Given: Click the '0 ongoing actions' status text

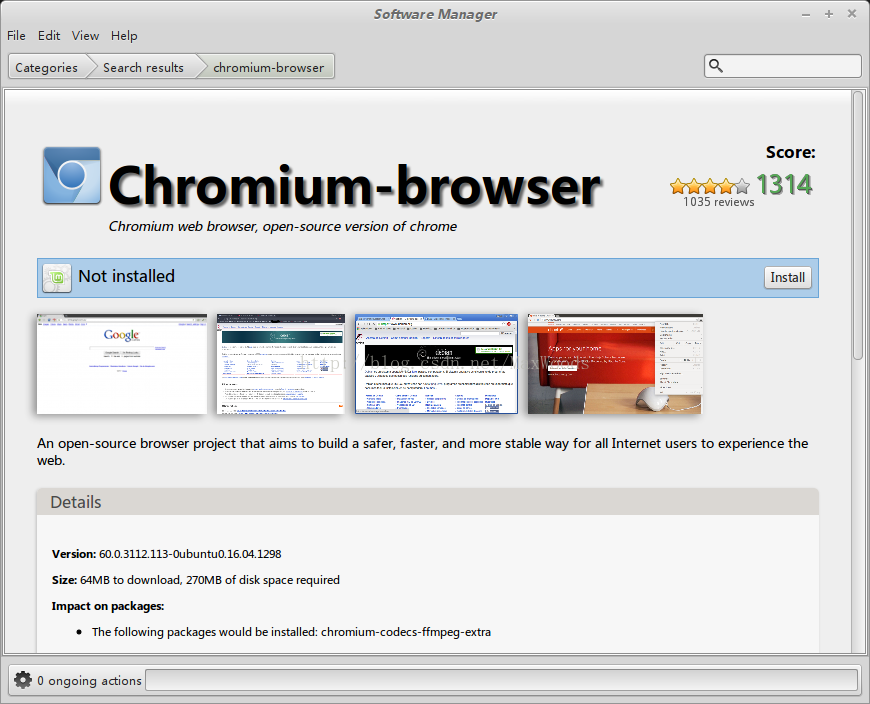Looking at the screenshot, I should pos(89,680).
